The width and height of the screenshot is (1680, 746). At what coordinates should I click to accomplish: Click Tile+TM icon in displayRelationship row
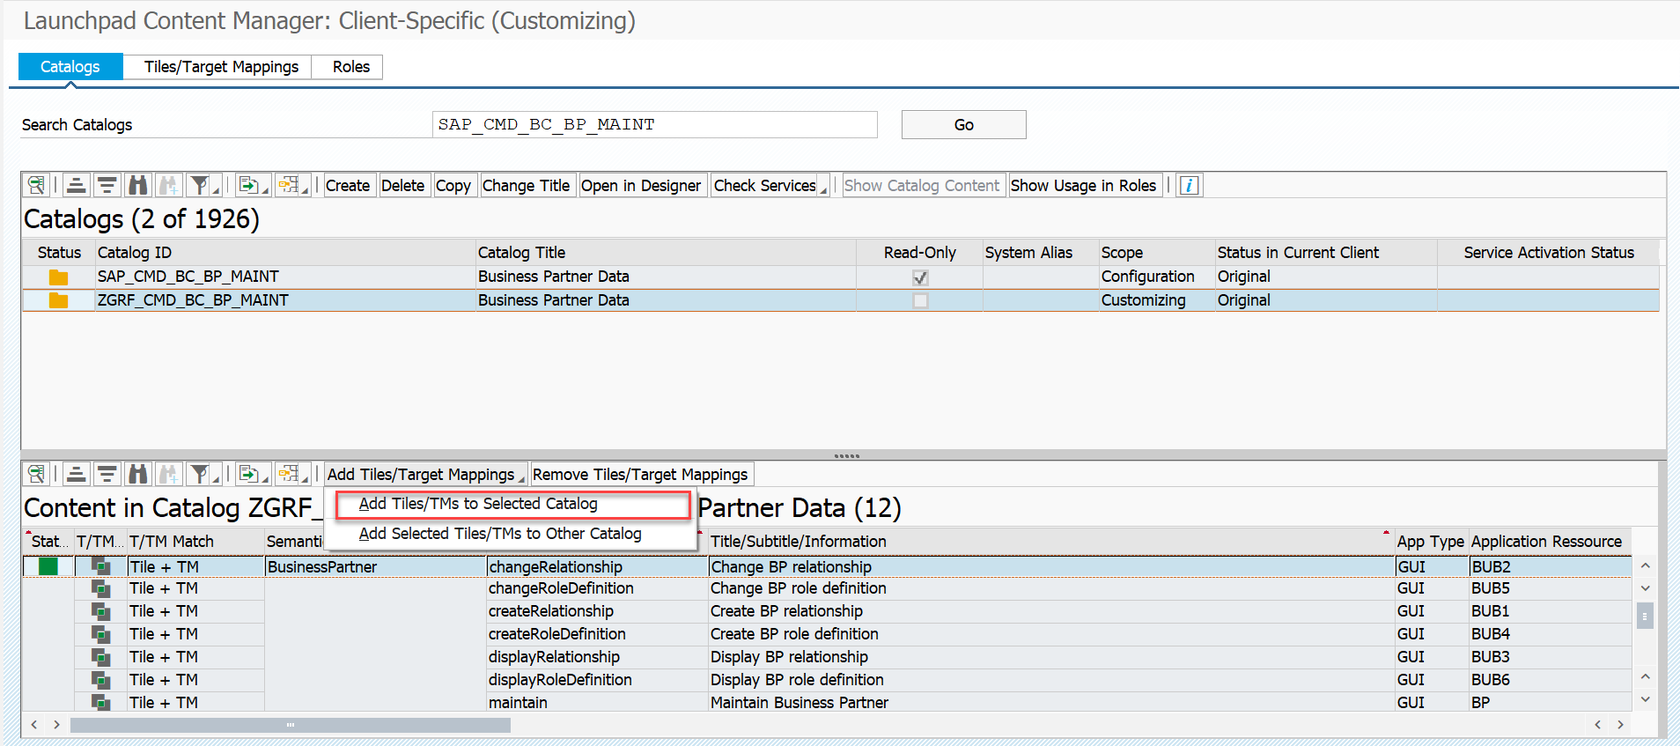click(x=100, y=657)
